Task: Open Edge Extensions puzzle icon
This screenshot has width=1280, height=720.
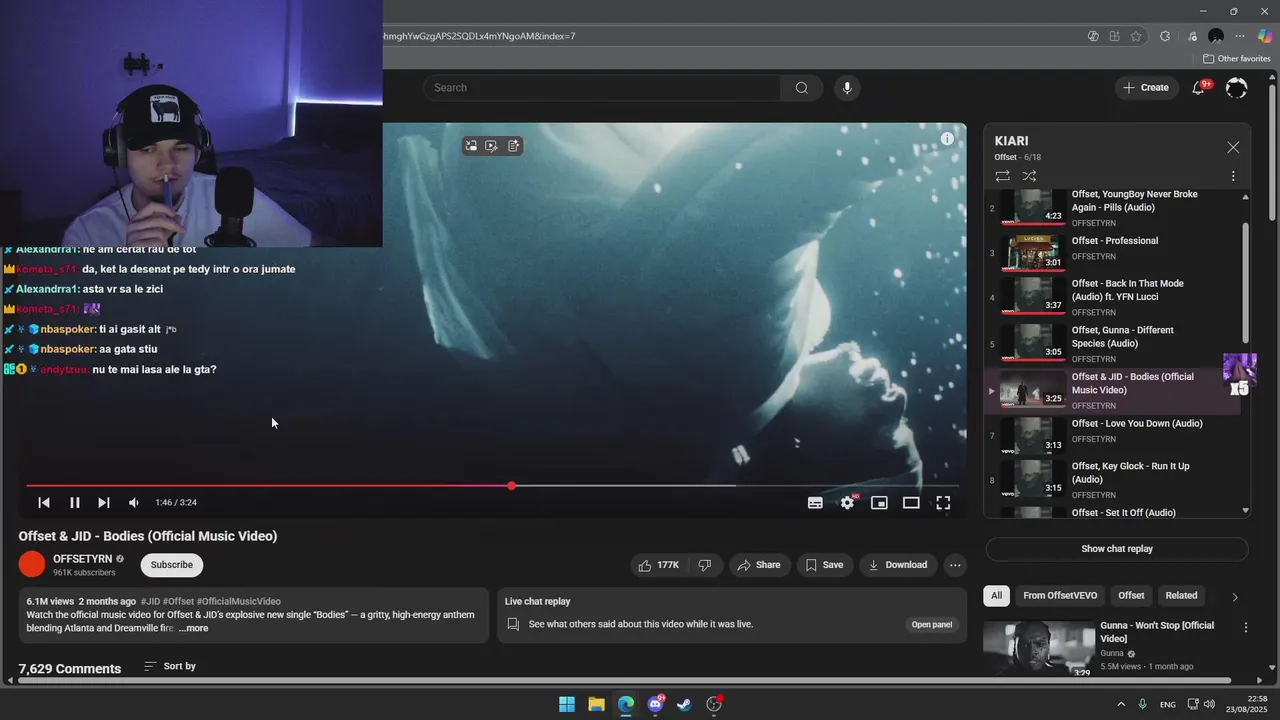Action: 1165,36
